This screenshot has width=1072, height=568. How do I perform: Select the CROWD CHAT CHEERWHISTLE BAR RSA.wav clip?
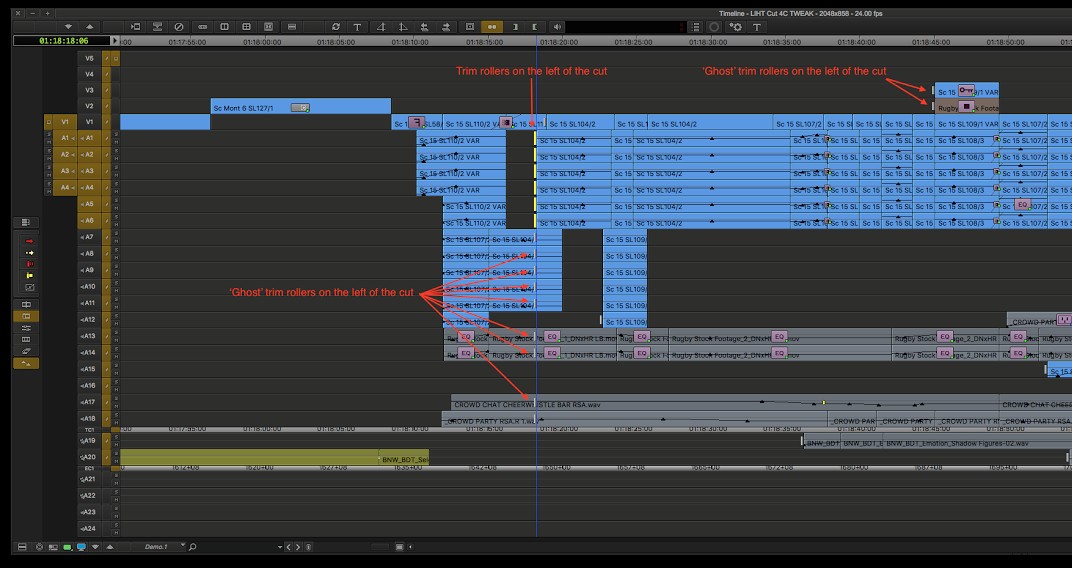click(x=725, y=404)
